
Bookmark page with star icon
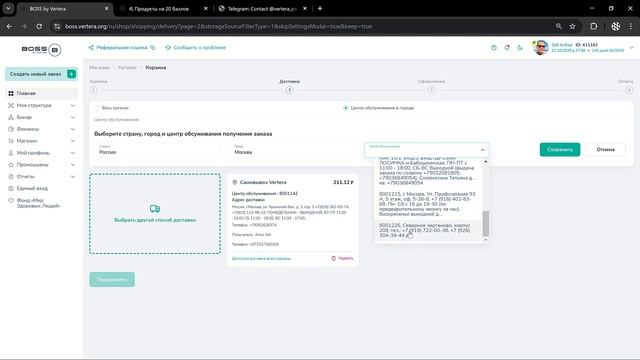click(573, 26)
